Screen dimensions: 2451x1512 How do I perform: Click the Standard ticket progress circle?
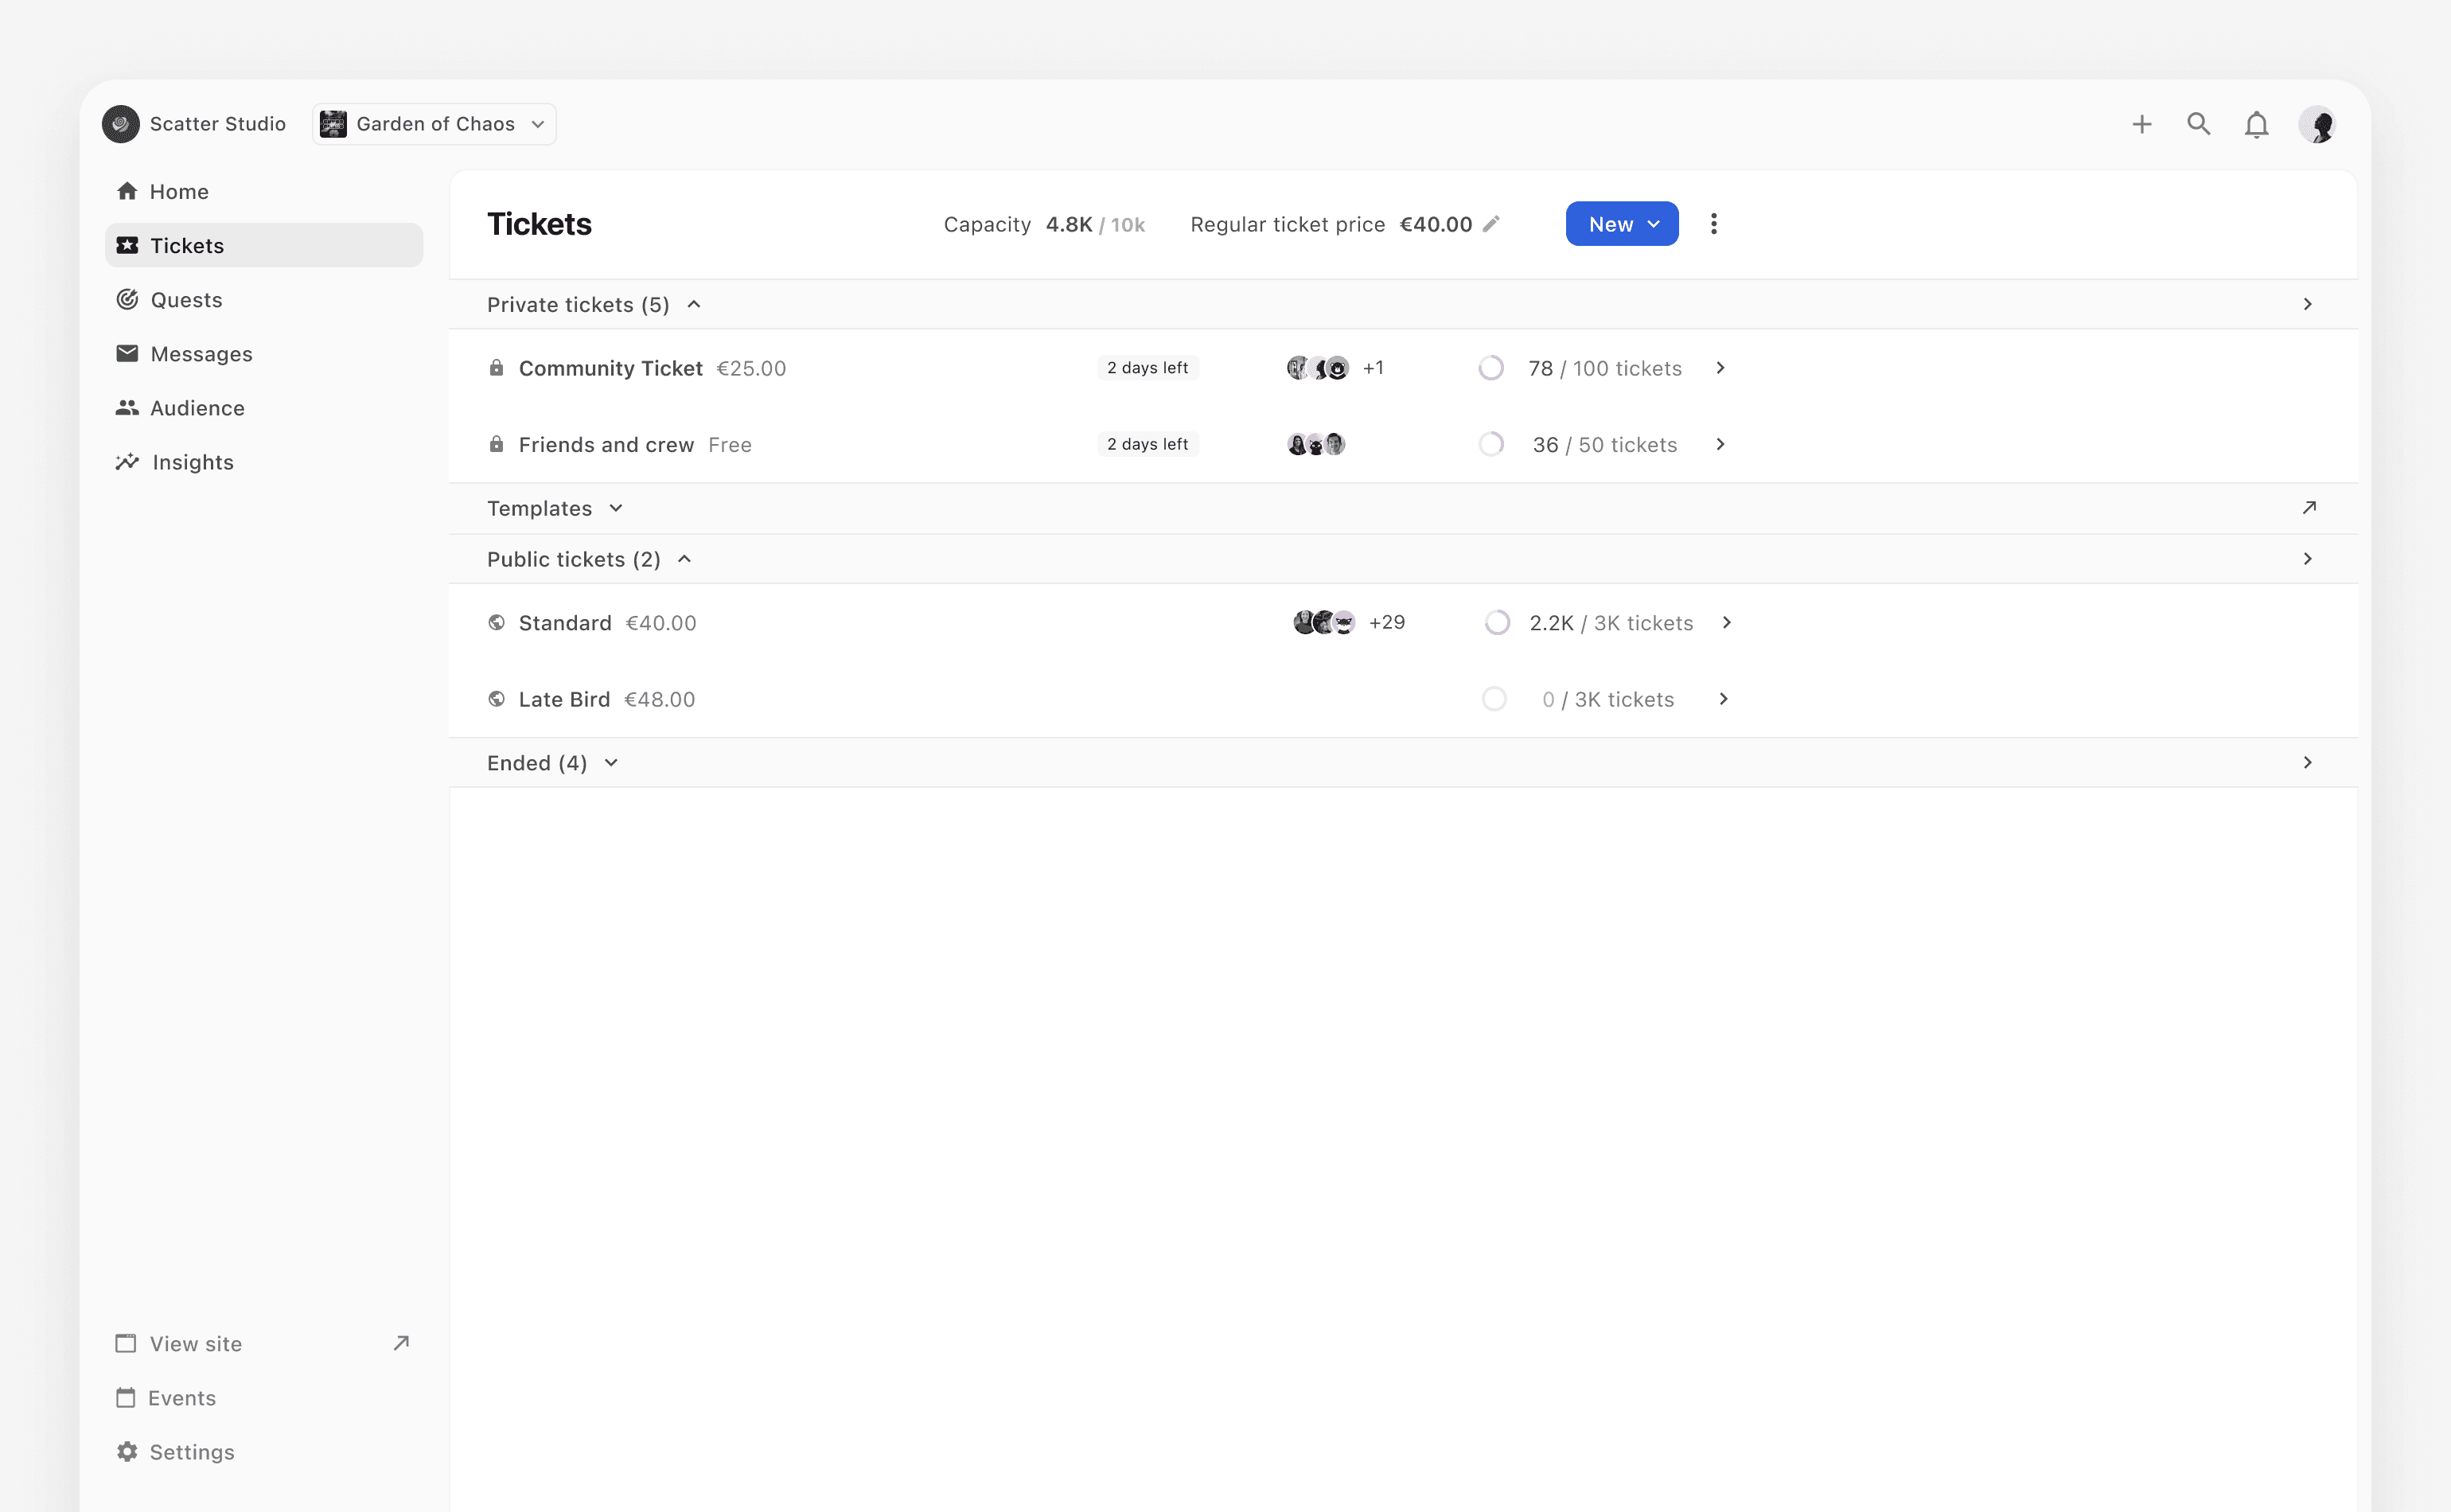coord(1497,623)
